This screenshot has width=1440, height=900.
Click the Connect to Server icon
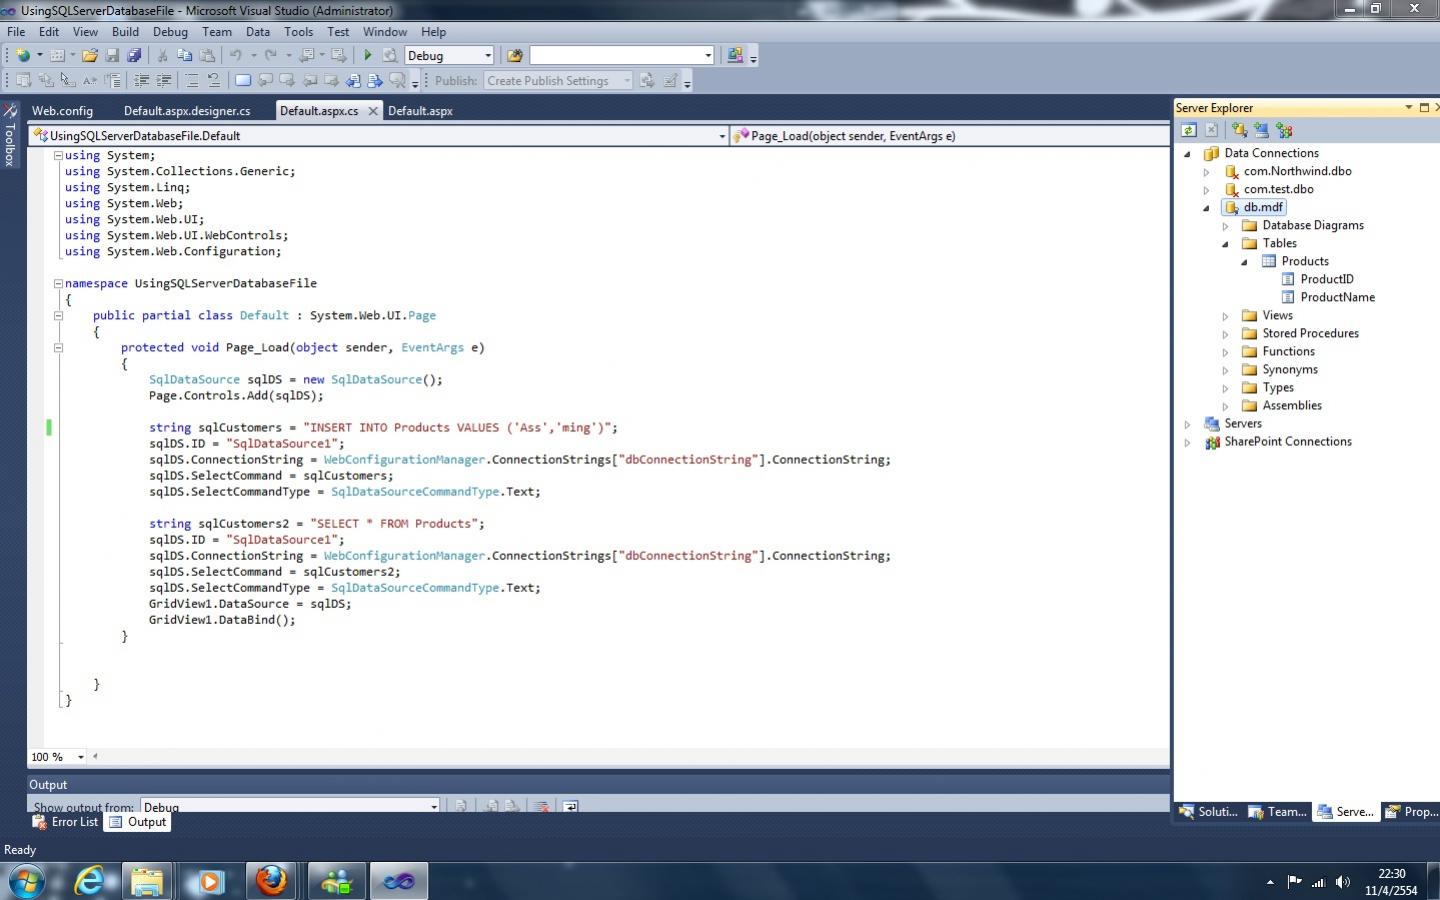[1261, 130]
